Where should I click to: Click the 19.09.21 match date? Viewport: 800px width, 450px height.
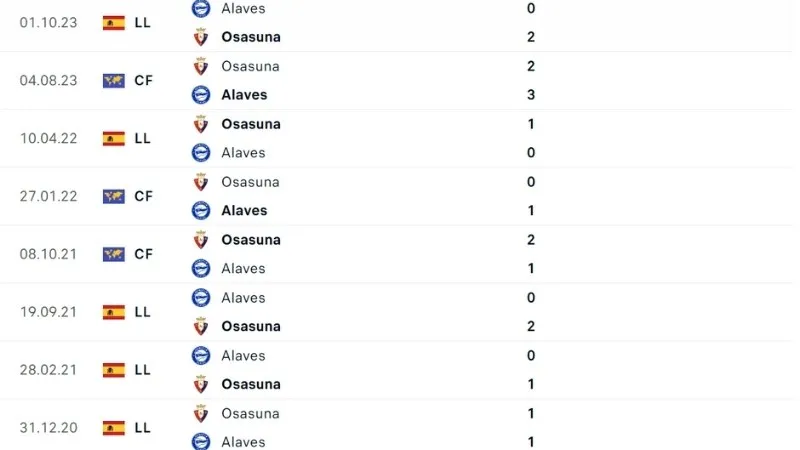coord(44,312)
